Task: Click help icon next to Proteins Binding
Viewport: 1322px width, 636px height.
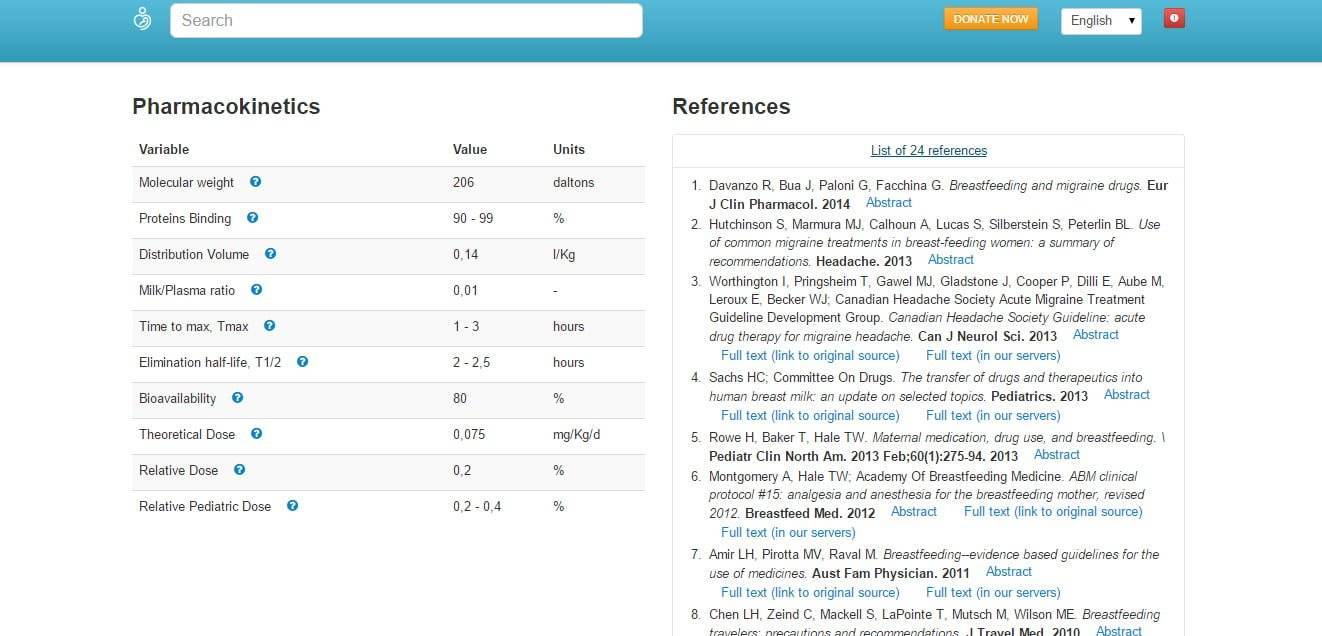Action: coord(253,218)
